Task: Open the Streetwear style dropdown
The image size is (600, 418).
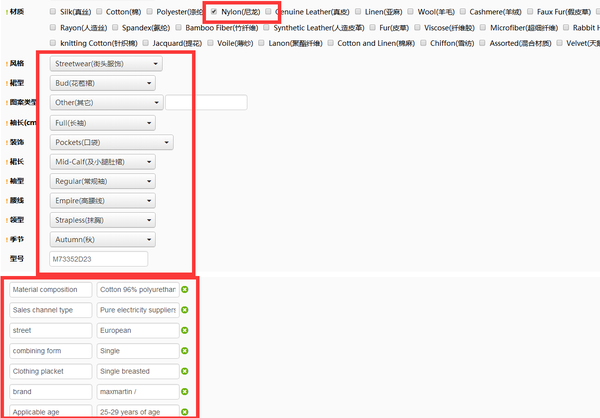Action: tap(106, 64)
